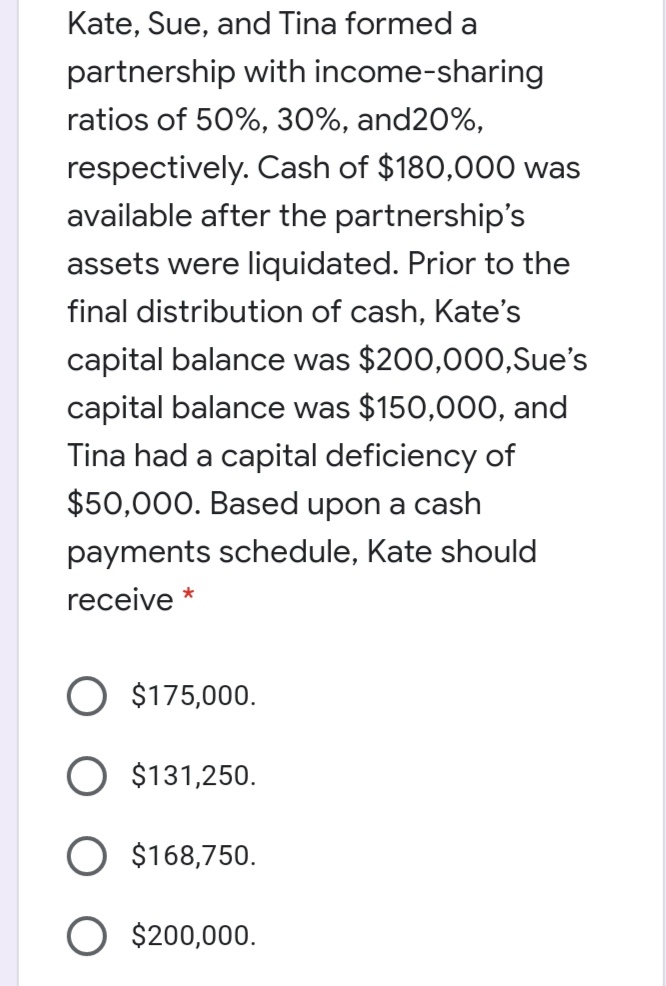Image resolution: width=666 pixels, height=986 pixels.
Task: Click the "$131,250." option label text
Action: [x=194, y=775]
